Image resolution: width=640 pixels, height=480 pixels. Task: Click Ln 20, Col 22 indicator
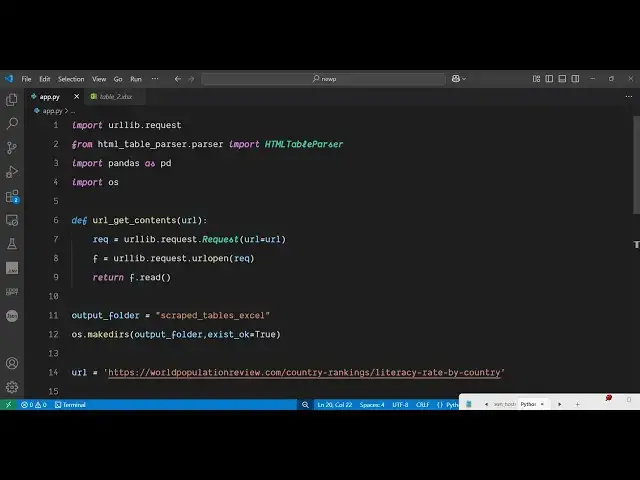pyautogui.click(x=335, y=404)
